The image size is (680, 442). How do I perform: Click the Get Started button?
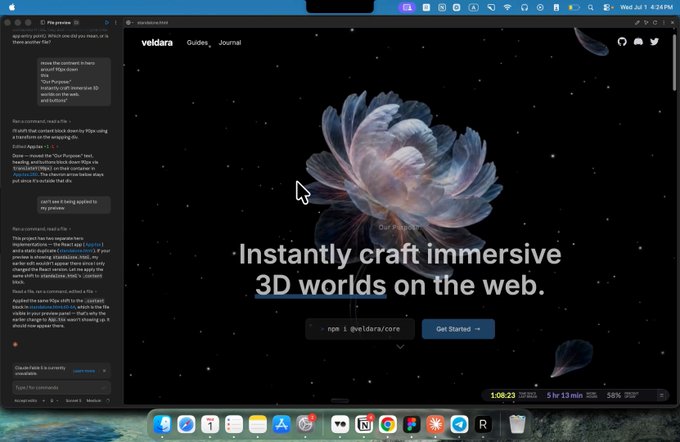[458, 329]
